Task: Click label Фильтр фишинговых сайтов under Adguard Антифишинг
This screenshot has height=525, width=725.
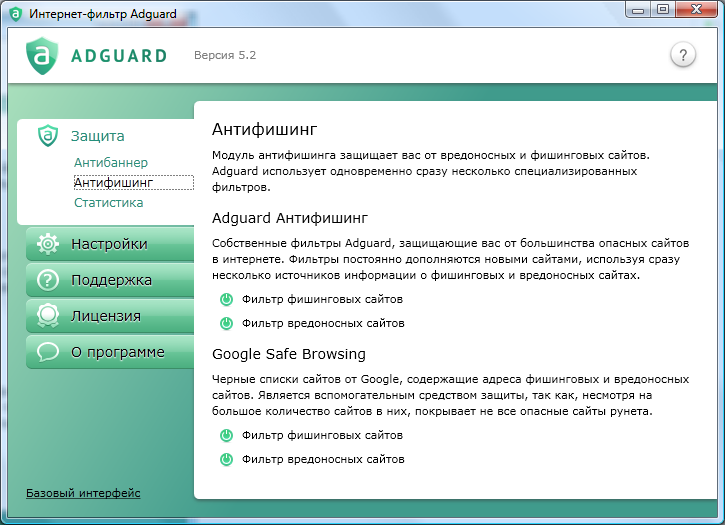Action: coord(322,299)
